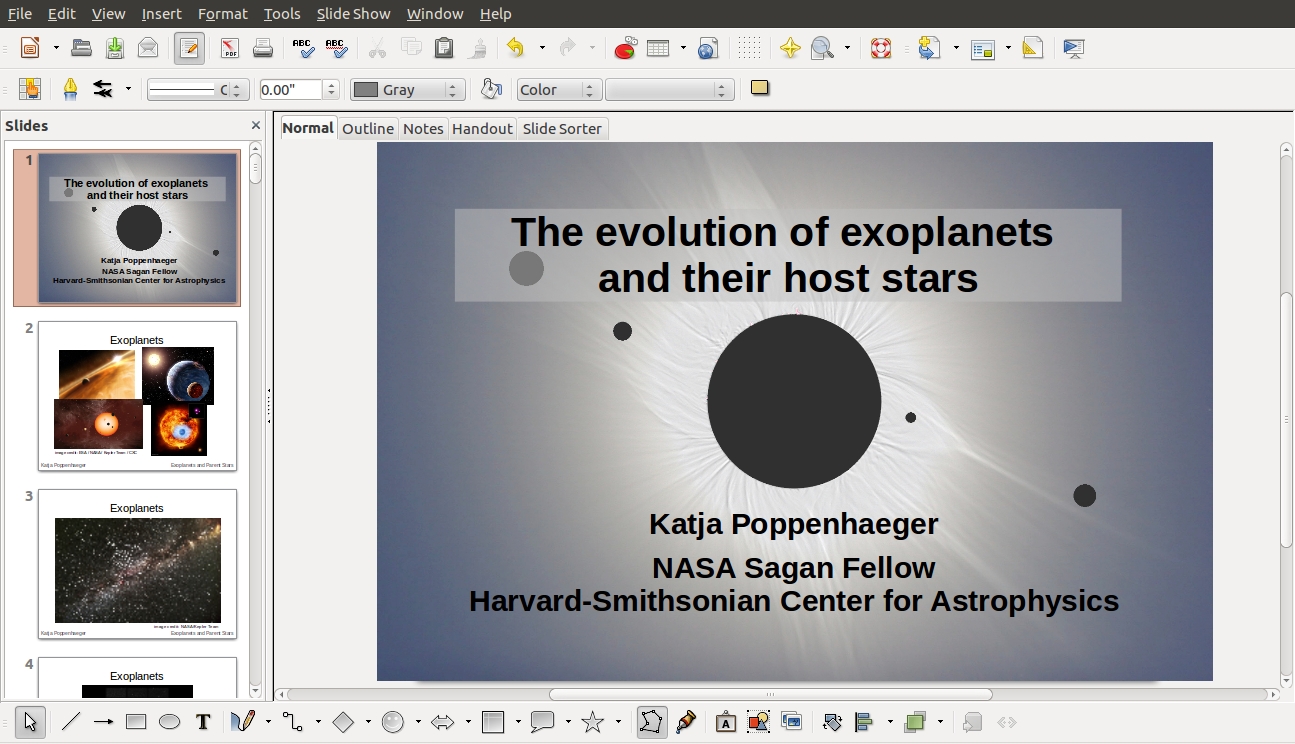Click the Save document icon
The image size is (1295, 744).
pos(115,48)
